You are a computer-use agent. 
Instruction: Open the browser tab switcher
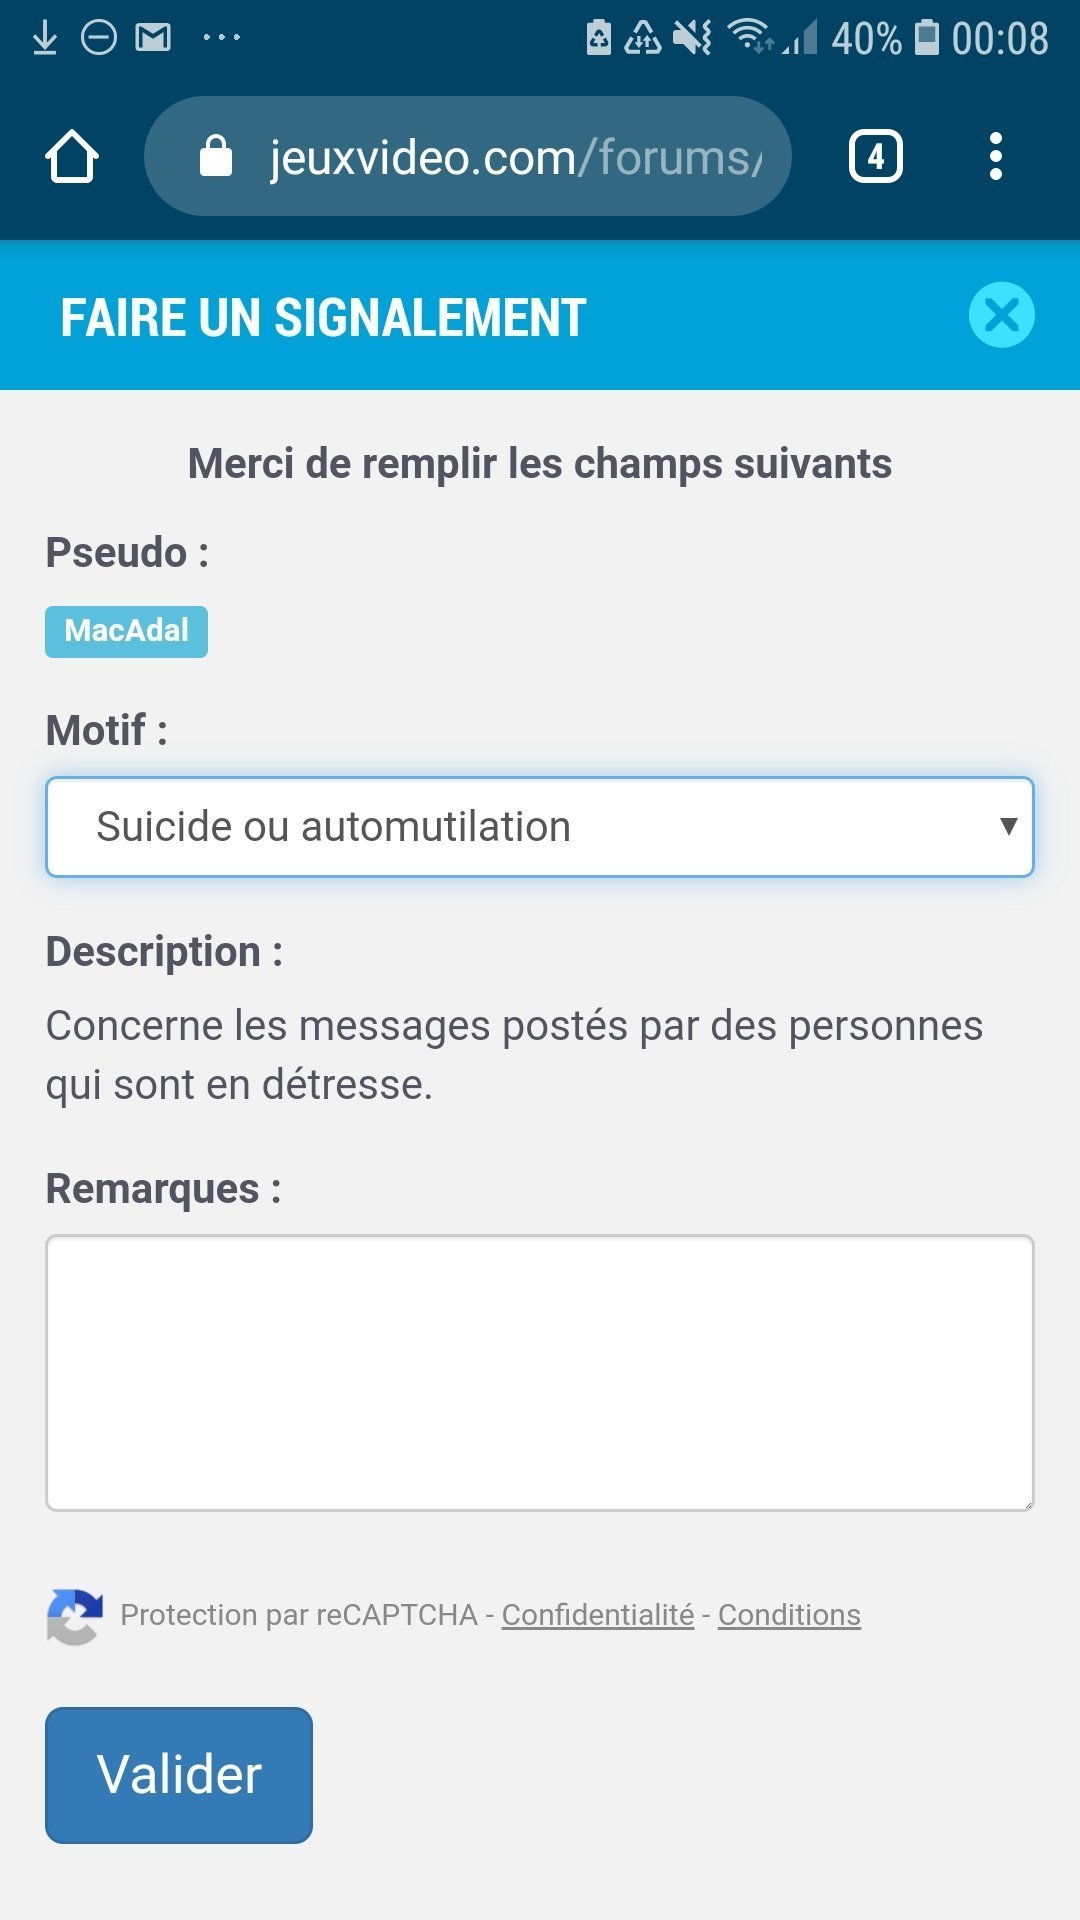point(875,157)
